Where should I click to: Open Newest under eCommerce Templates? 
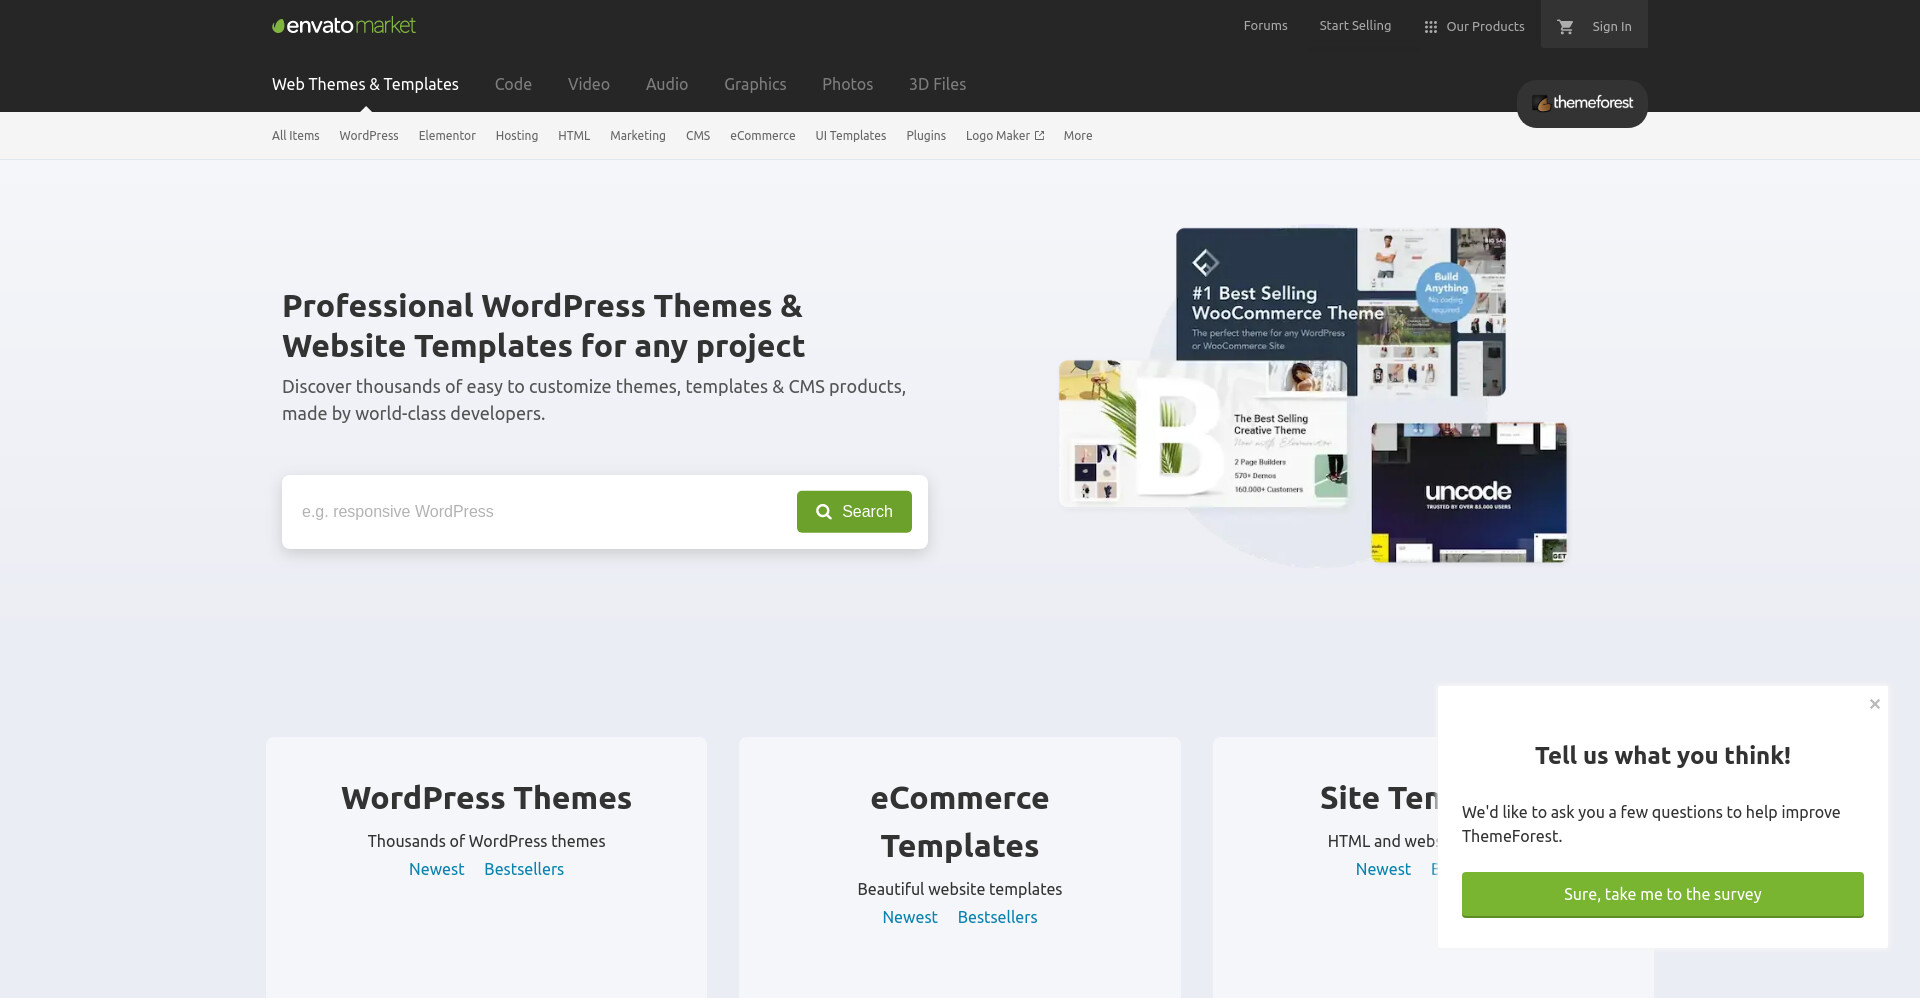(910, 918)
